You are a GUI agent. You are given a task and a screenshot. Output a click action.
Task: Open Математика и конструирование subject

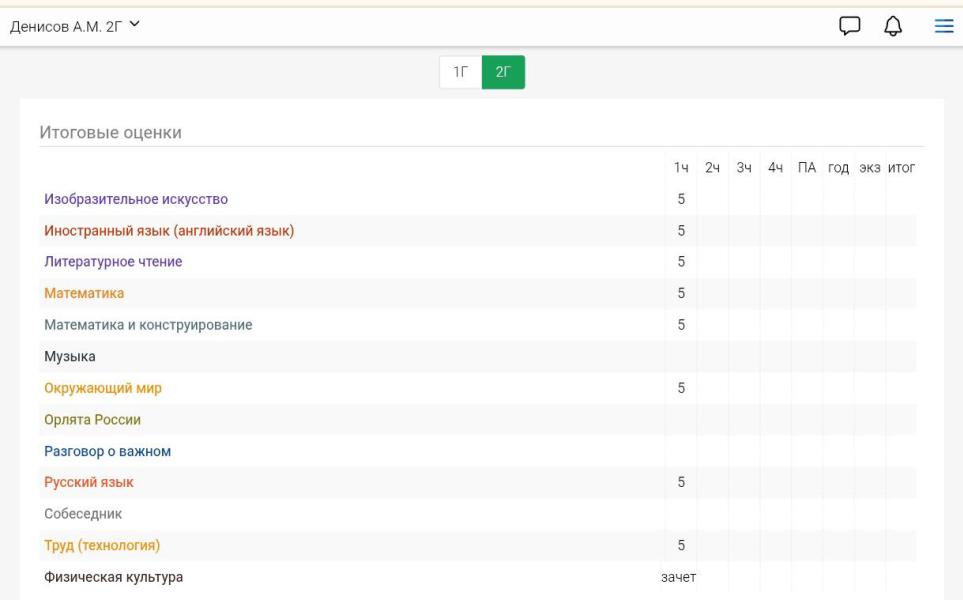pyautogui.click(x=148, y=325)
